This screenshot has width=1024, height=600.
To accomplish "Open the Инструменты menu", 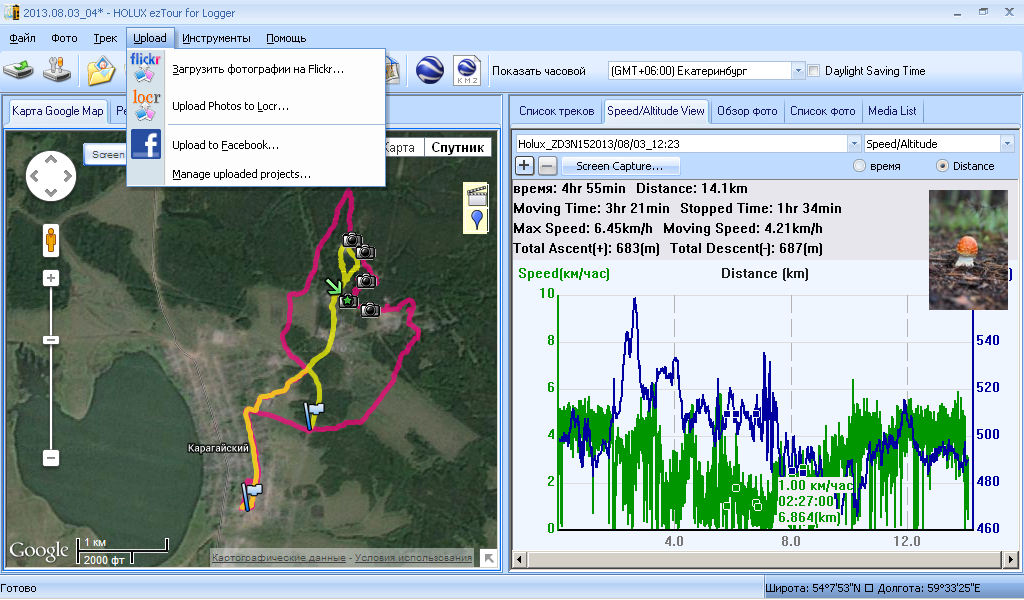I will [x=216, y=38].
